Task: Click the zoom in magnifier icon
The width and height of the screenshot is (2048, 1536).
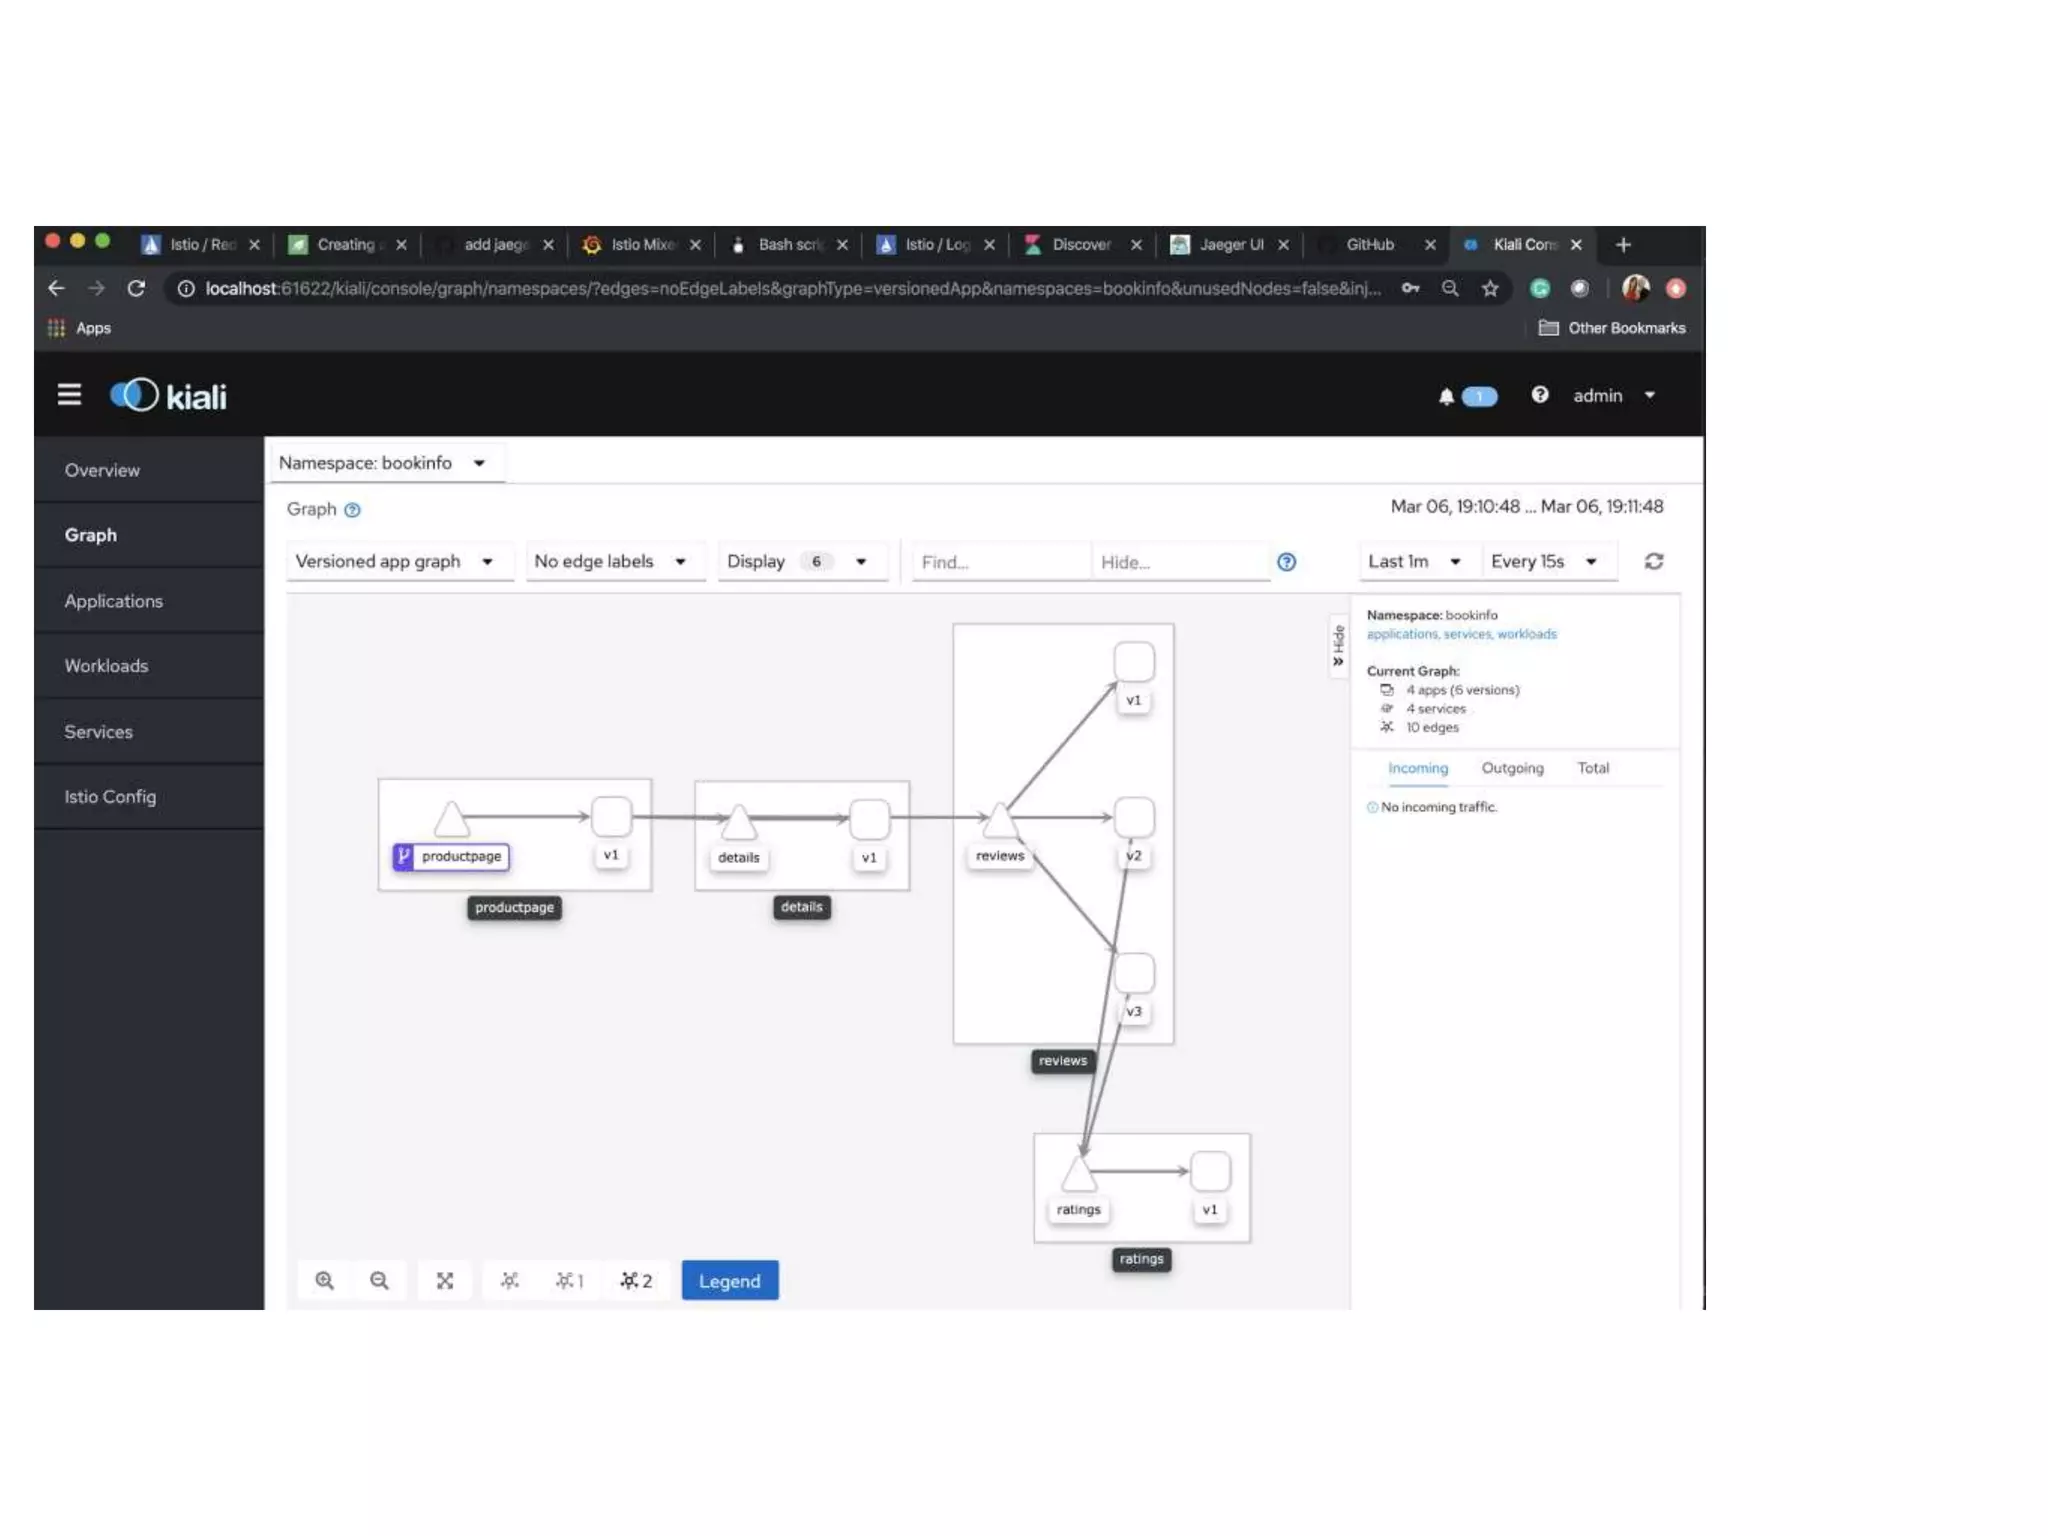Action: click(x=324, y=1281)
